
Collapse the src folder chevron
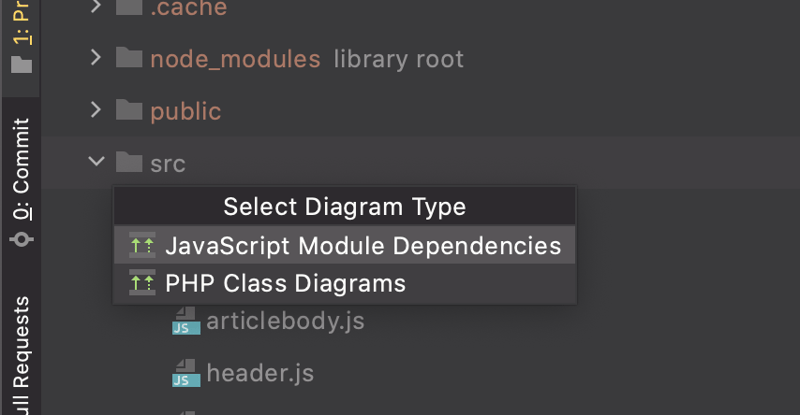(96, 162)
